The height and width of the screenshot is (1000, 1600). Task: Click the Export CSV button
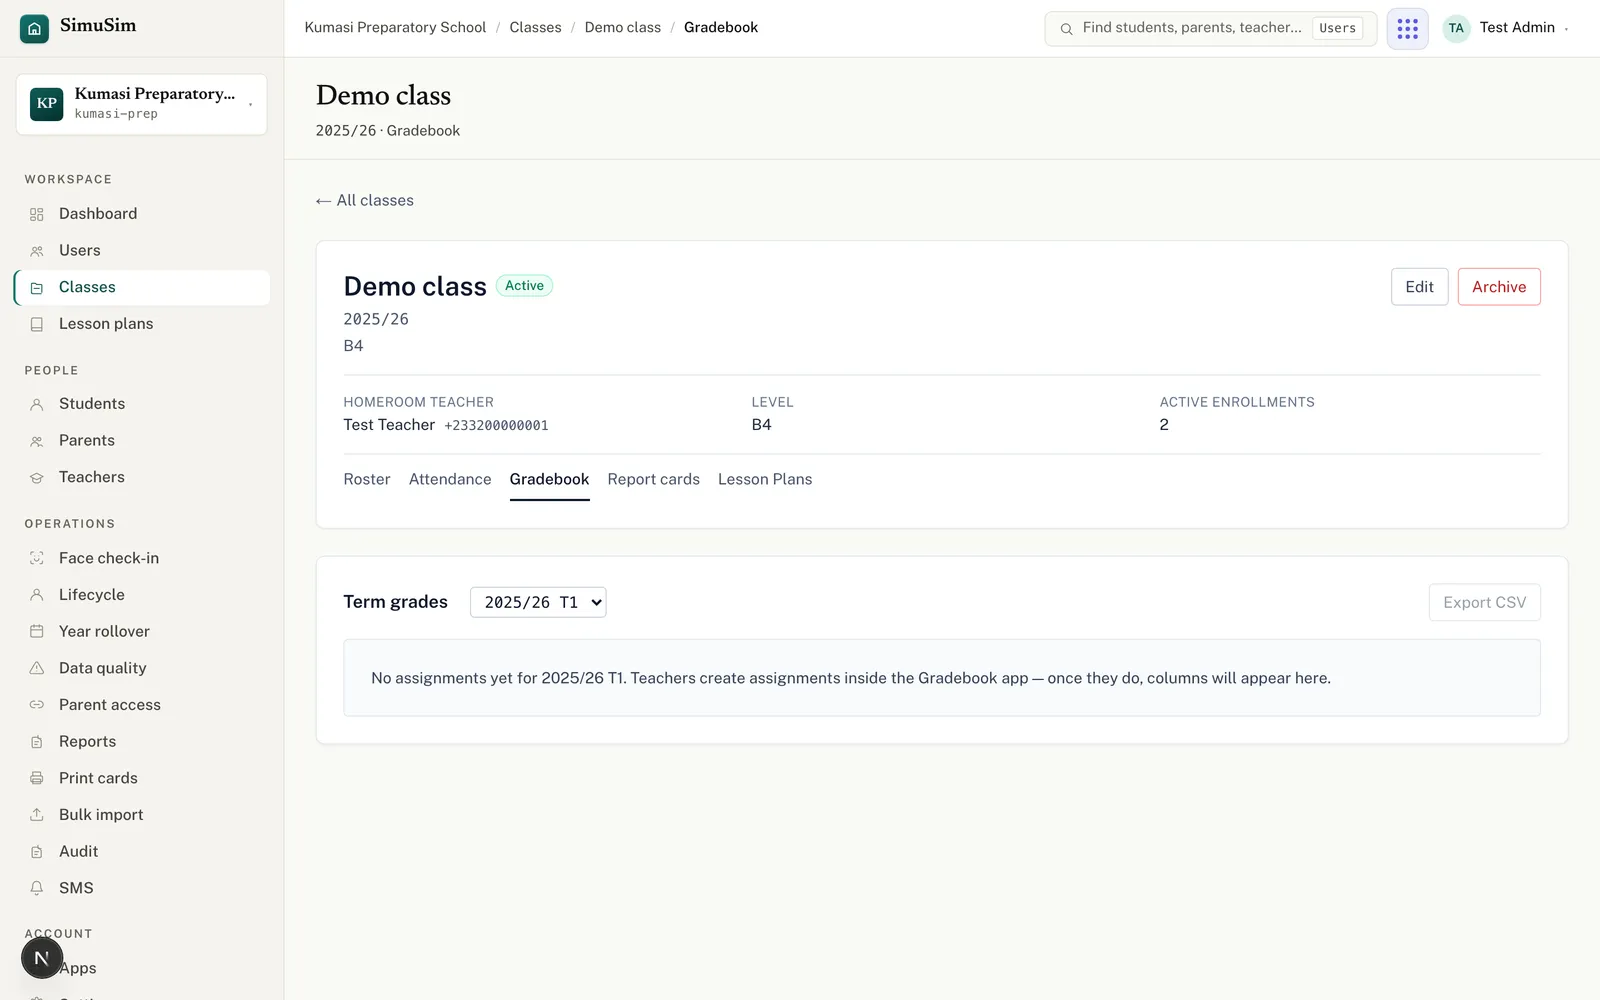point(1484,602)
